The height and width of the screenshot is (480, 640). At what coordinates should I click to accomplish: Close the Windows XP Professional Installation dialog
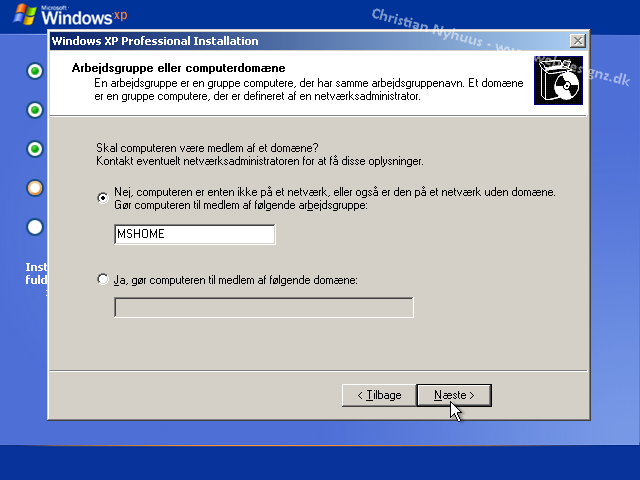577,41
